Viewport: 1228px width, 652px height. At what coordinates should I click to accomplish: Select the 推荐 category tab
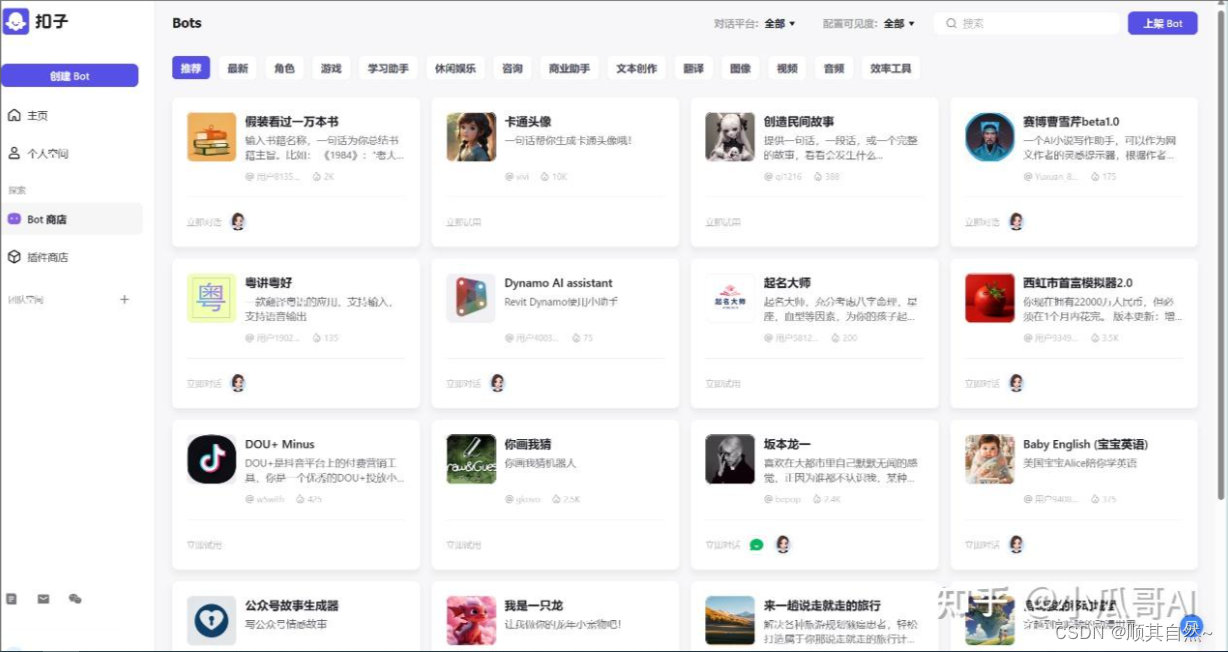pyautogui.click(x=190, y=68)
